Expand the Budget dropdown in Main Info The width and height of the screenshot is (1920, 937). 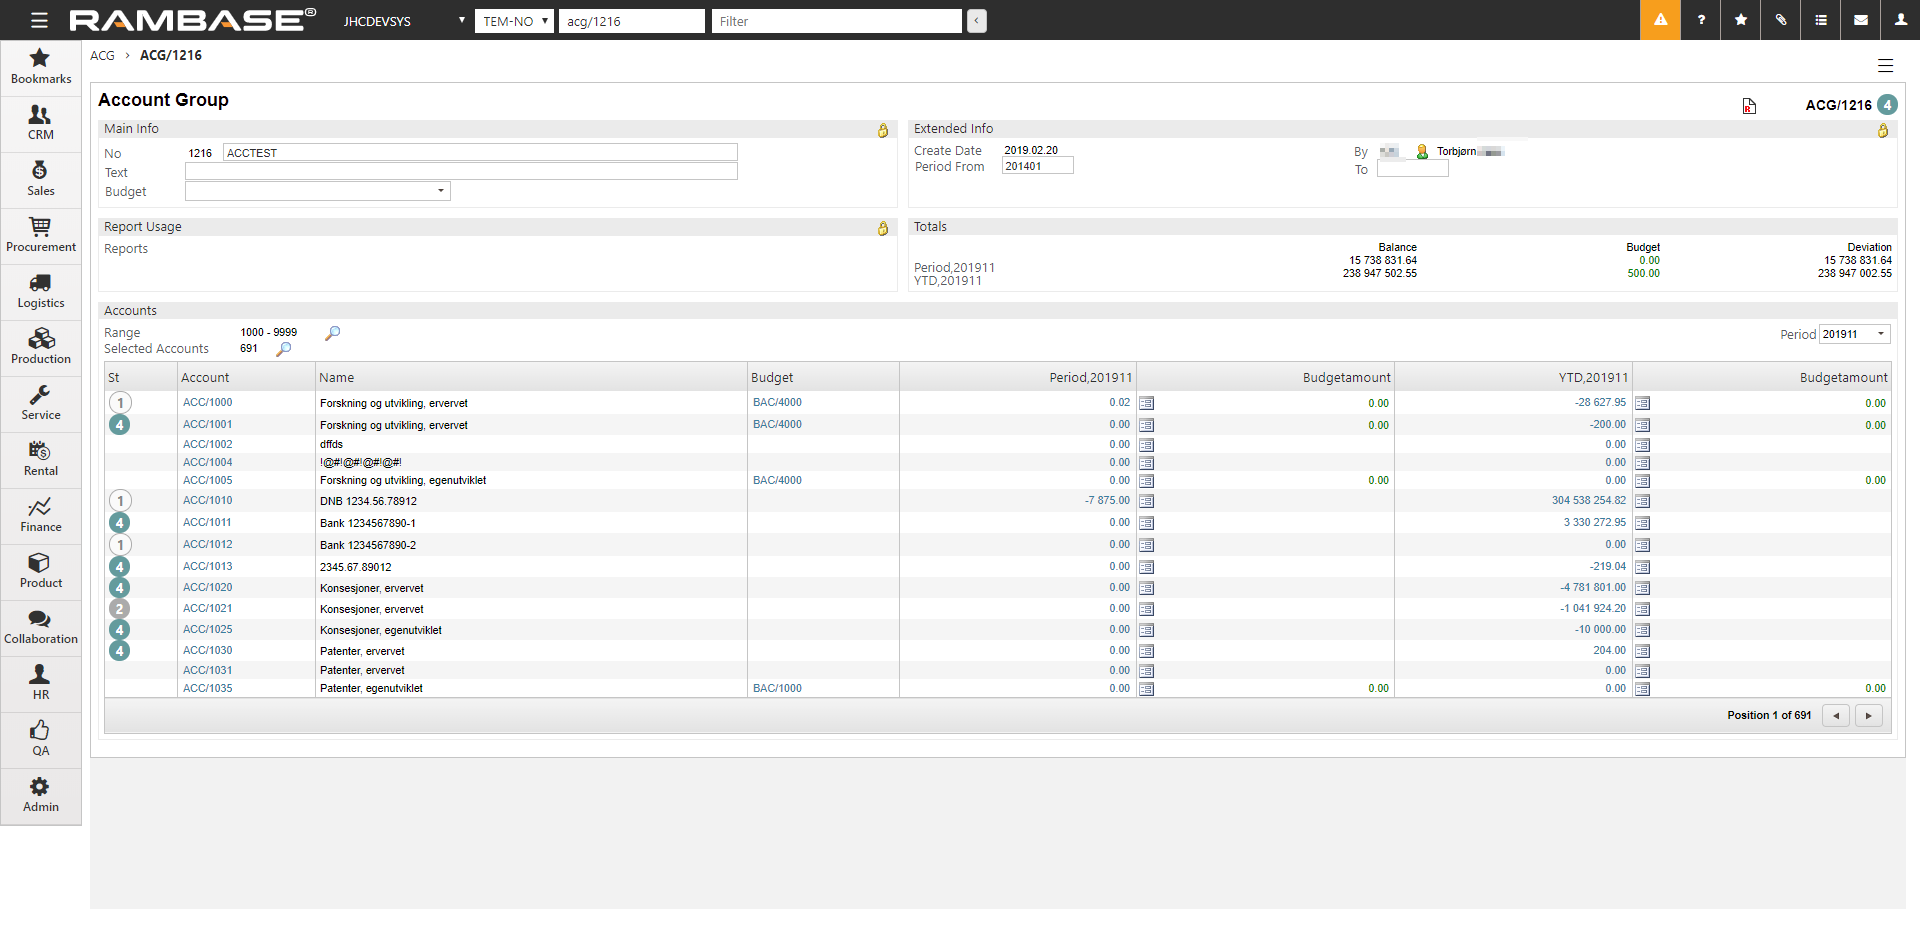pos(440,191)
